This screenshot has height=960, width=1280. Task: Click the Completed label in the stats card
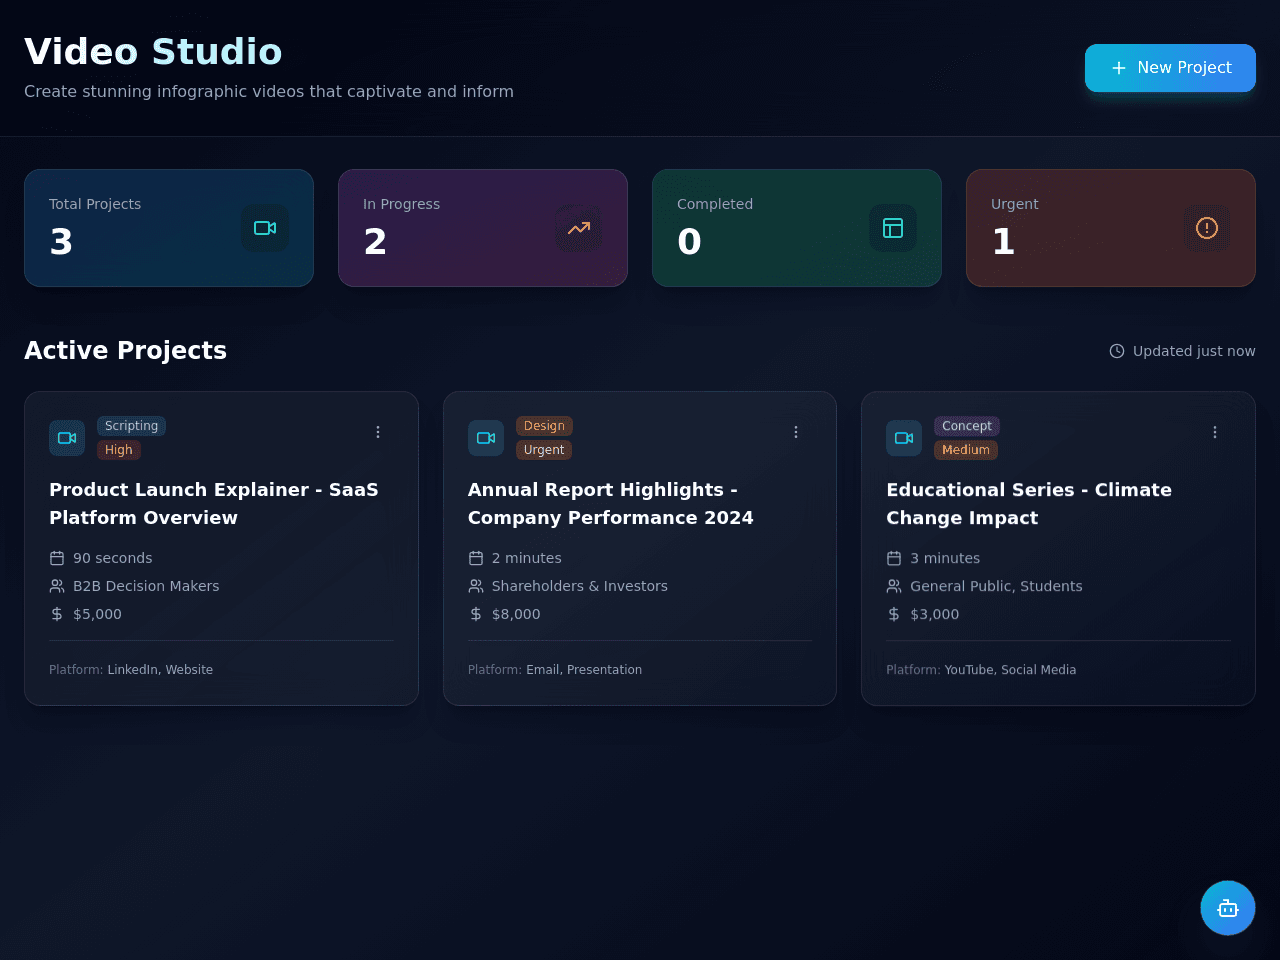point(715,204)
